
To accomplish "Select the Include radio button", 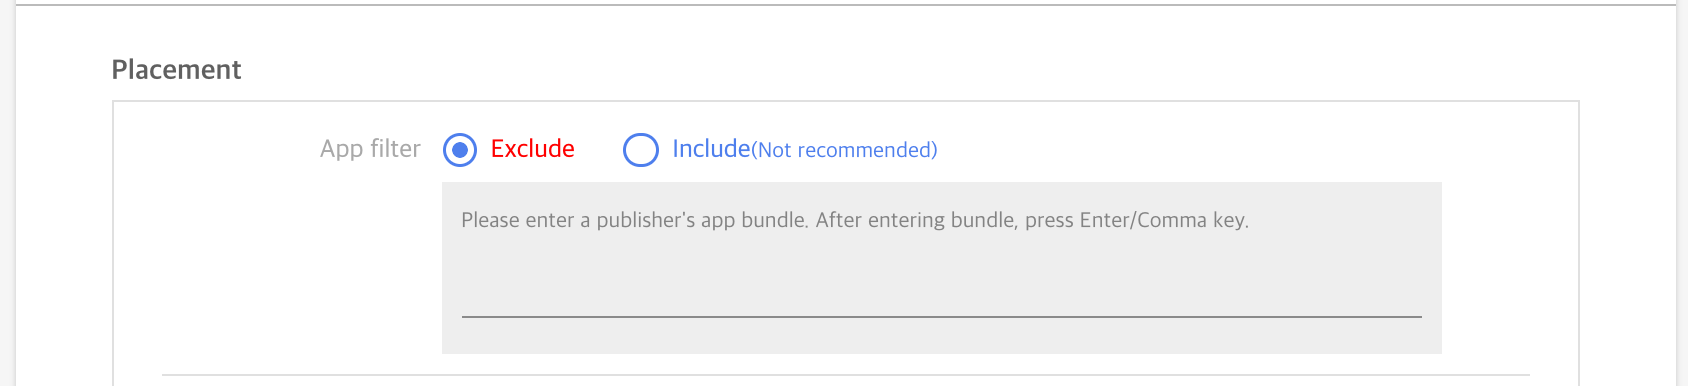I will coord(641,150).
